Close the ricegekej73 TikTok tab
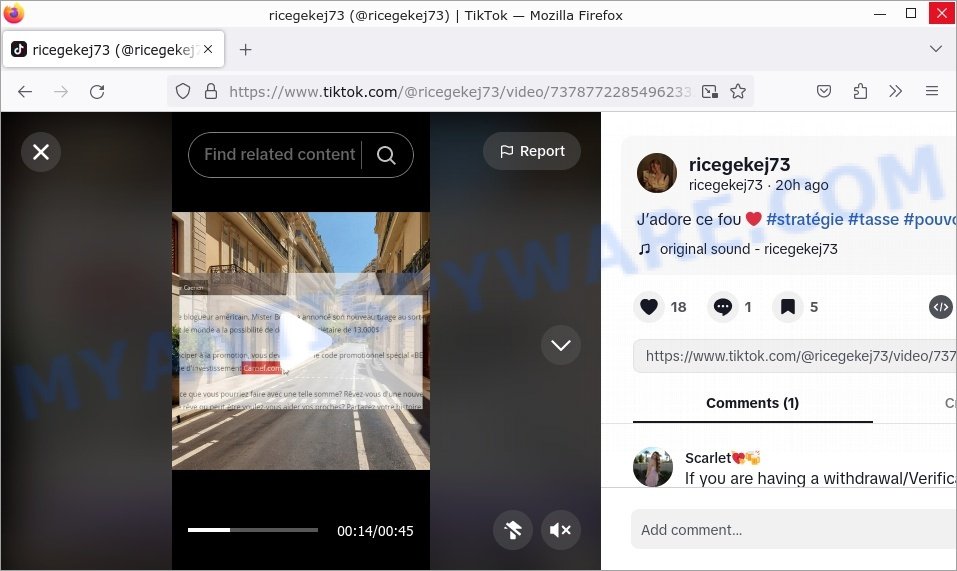 pyautogui.click(x=208, y=49)
